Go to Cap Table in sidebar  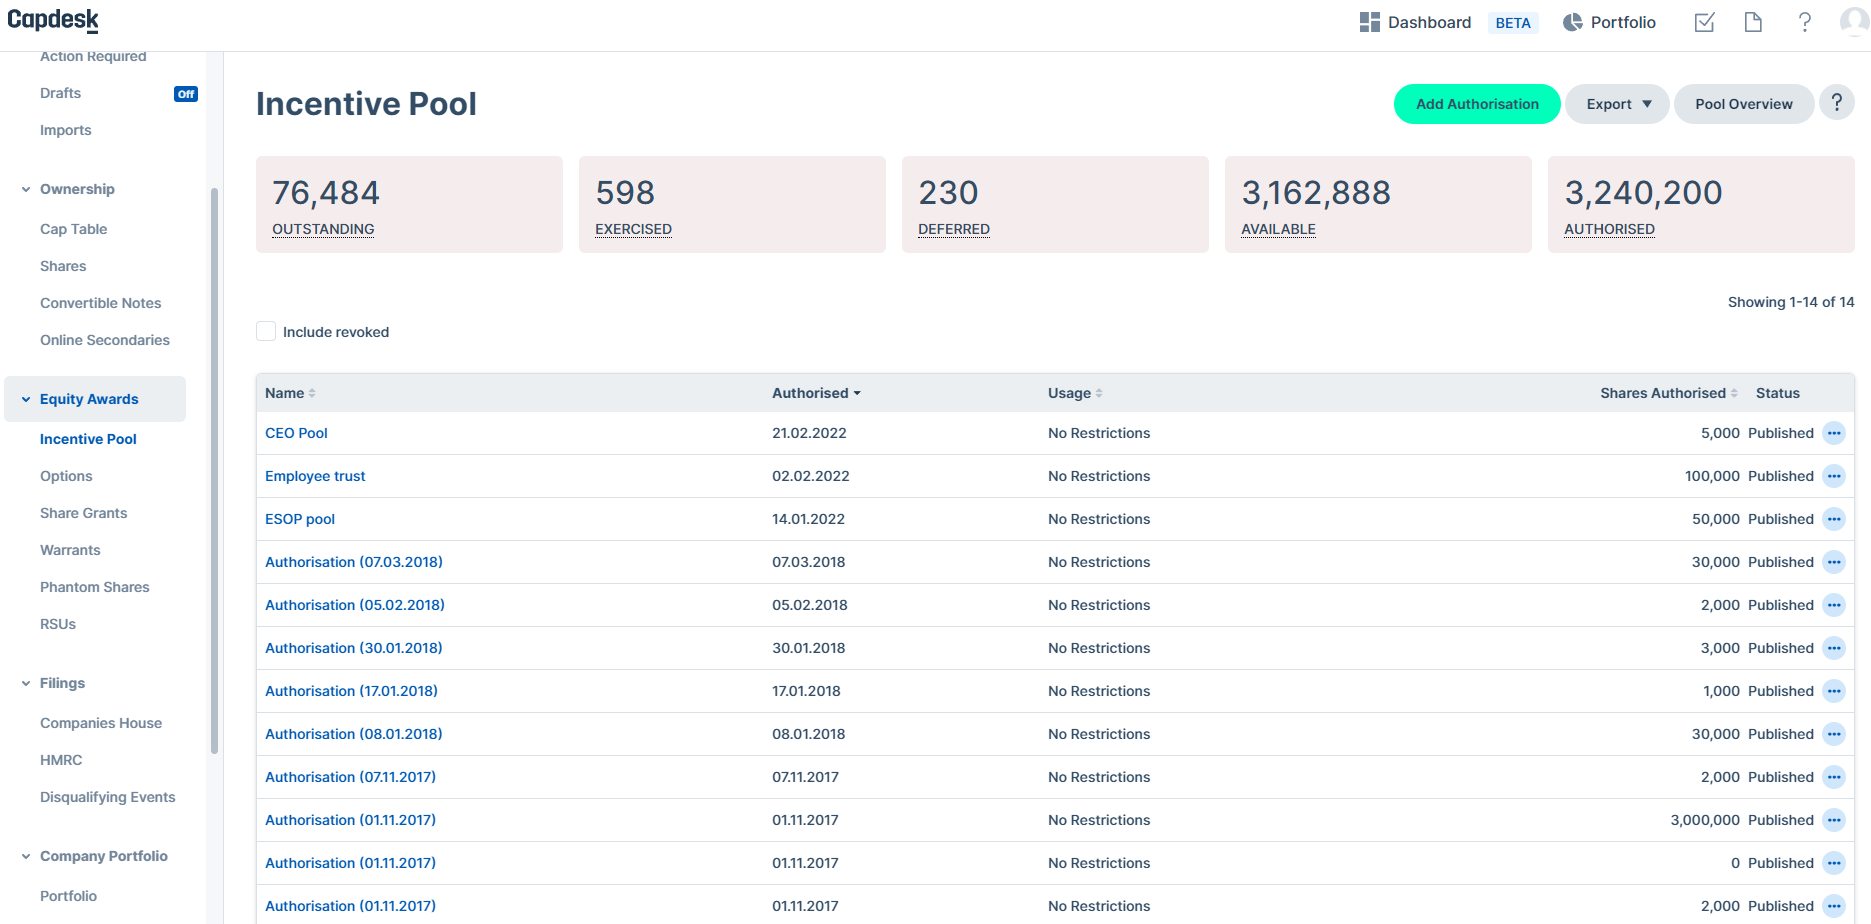point(73,229)
